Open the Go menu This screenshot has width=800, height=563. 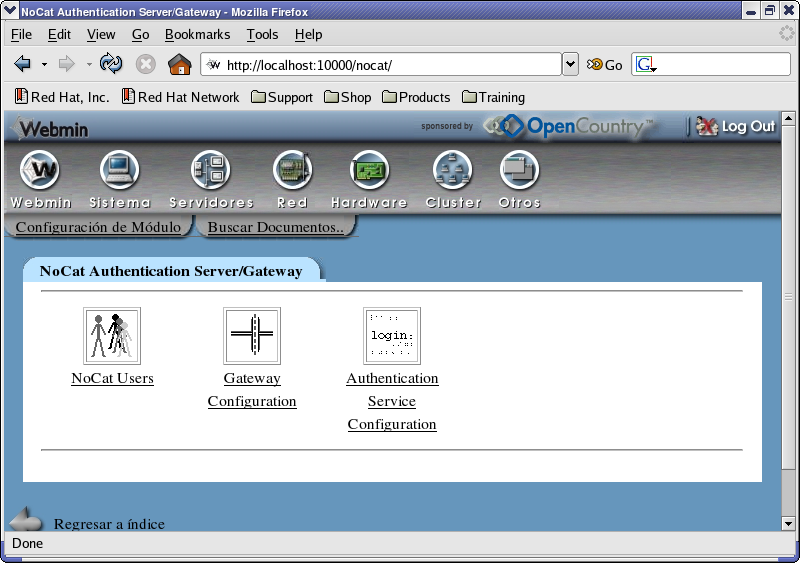[x=140, y=34]
